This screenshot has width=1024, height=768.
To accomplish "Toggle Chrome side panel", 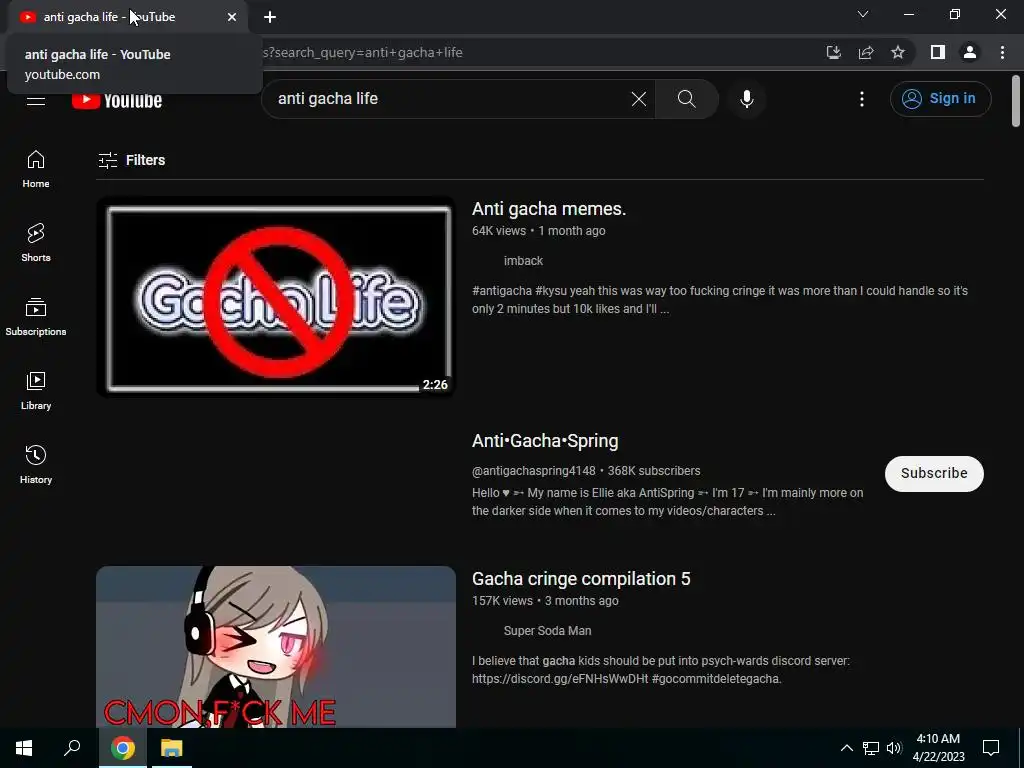I will [x=938, y=52].
